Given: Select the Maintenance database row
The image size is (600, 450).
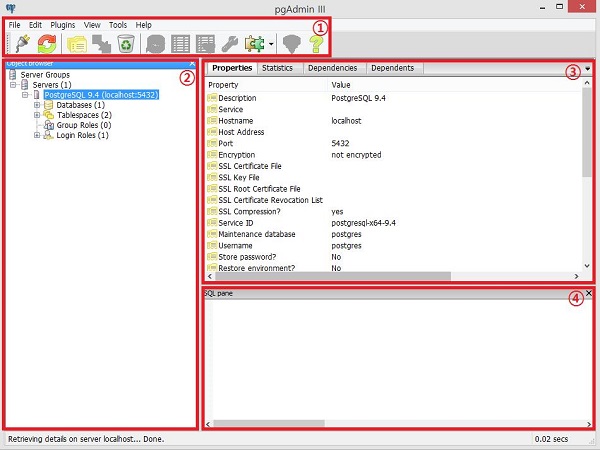Looking at the screenshot, I should 394,234.
